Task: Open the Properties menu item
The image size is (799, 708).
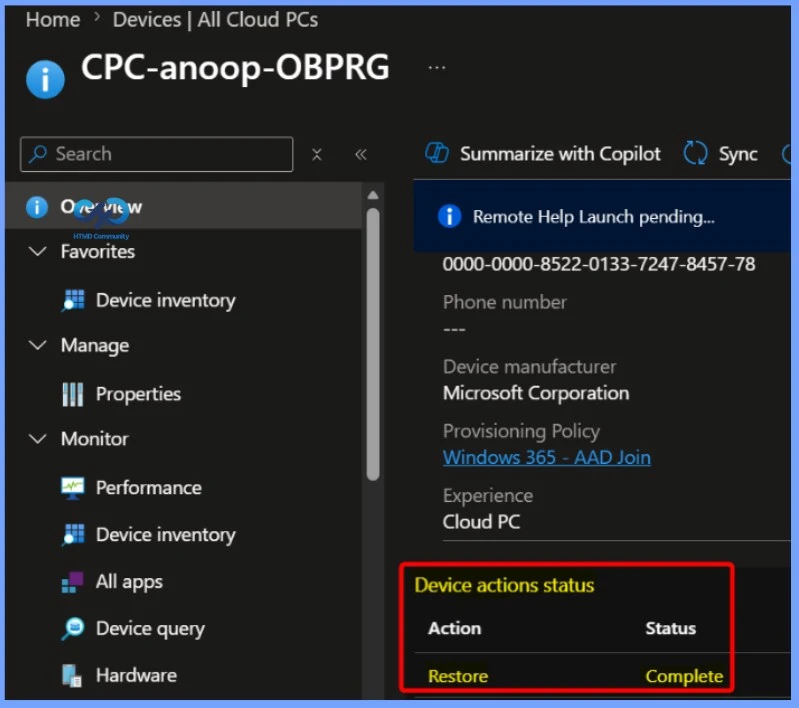Action: pyautogui.click(x=138, y=394)
